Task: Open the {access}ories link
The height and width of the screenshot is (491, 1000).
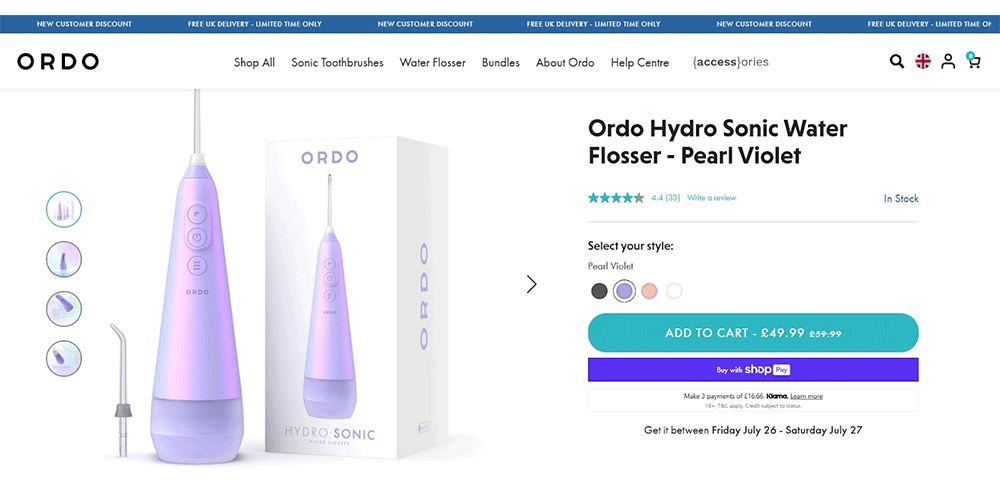Action: point(730,62)
